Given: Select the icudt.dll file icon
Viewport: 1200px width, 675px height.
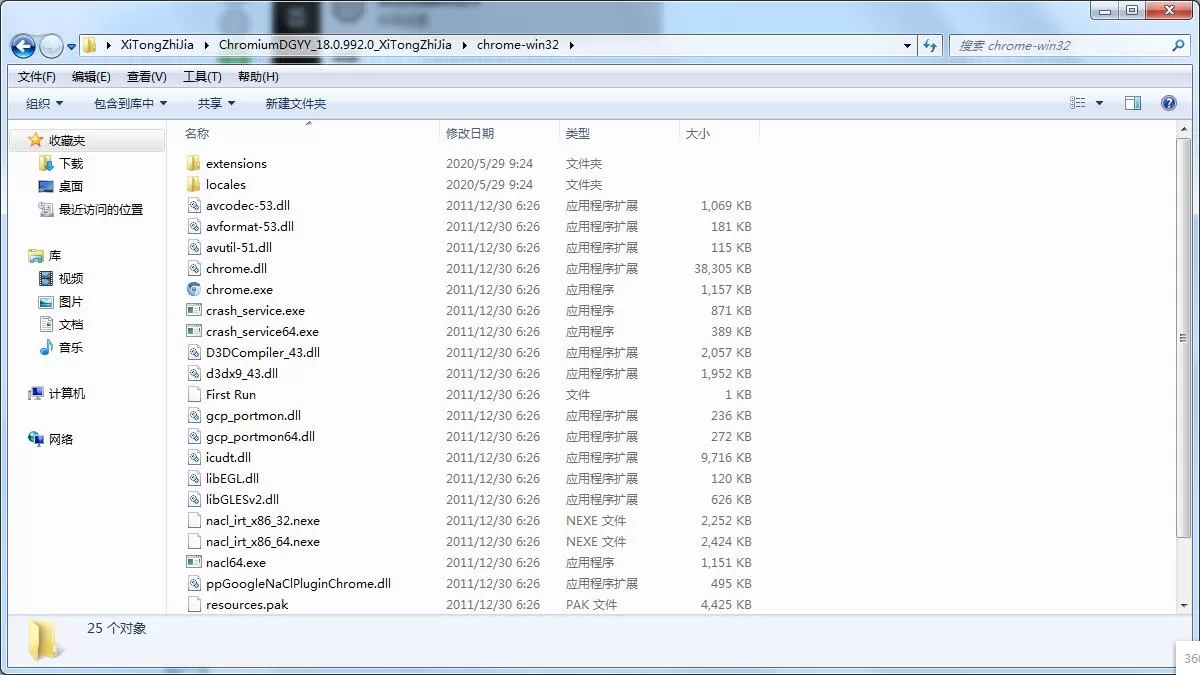Looking at the screenshot, I should pyautogui.click(x=194, y=457).
